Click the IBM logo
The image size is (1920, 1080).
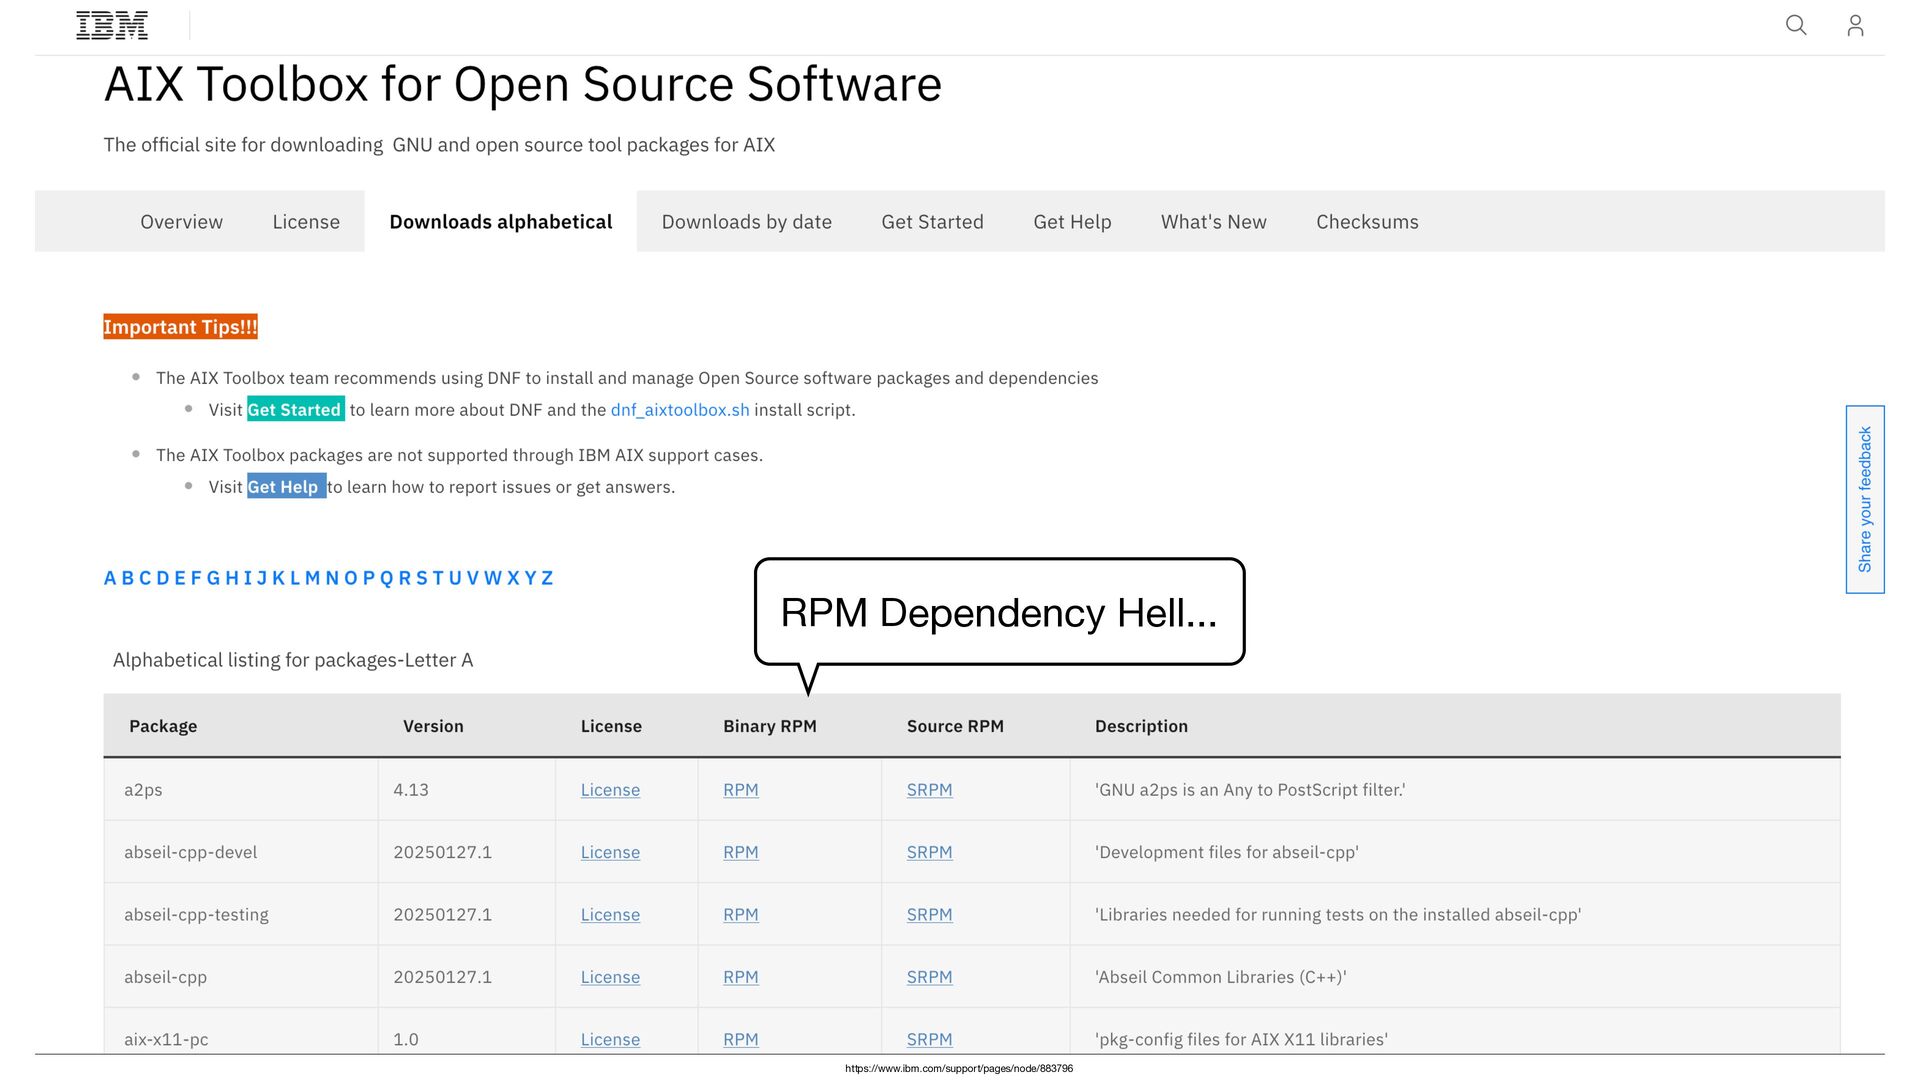[x=112, y=26]
